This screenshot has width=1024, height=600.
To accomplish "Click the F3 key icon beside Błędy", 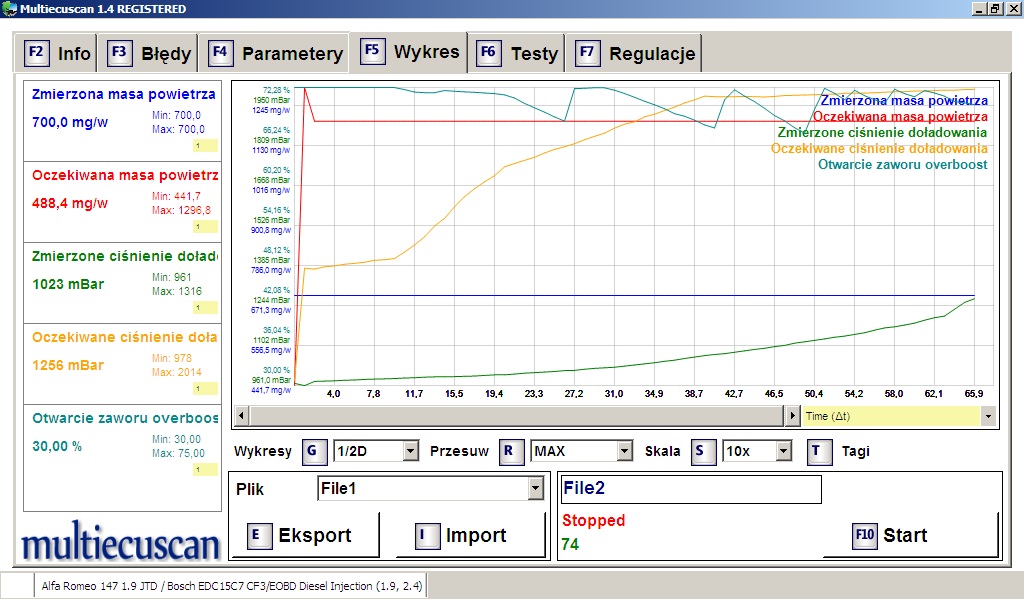I will (119, 52).
